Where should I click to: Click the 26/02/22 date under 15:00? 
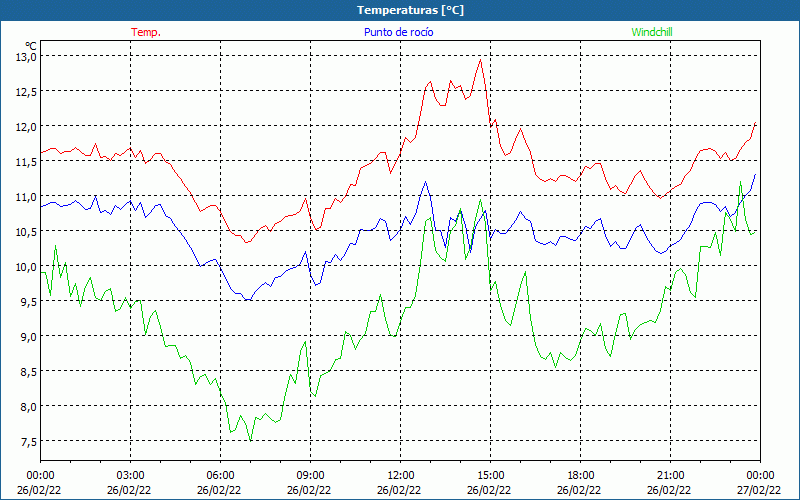pos(489,490)
